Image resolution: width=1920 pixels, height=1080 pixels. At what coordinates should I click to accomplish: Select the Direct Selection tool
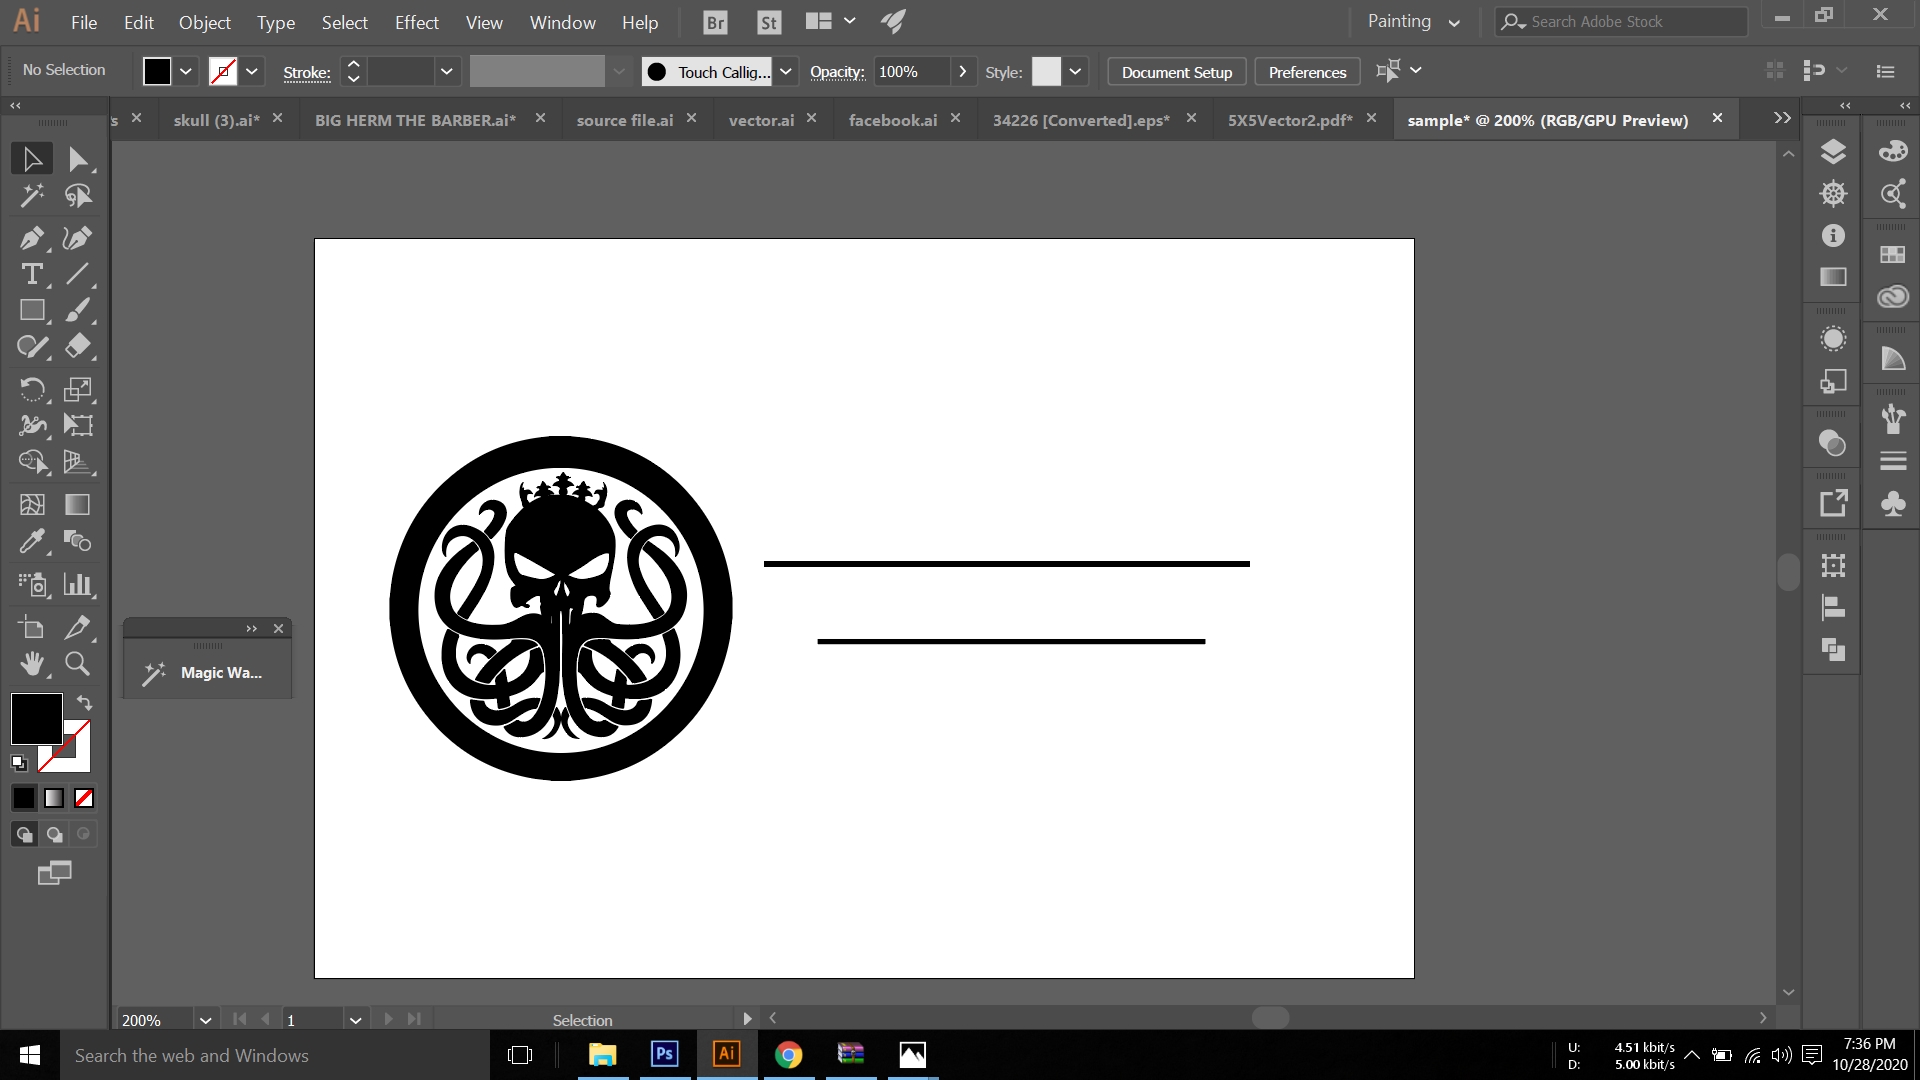tap(78, 159)
